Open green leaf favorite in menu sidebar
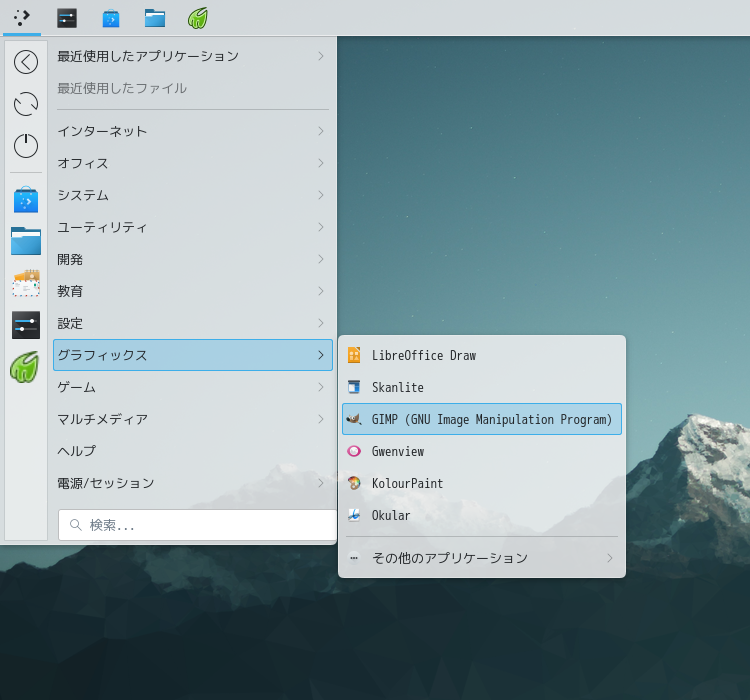The width and height of the screenshot is (750, 700). coord(24,367)
